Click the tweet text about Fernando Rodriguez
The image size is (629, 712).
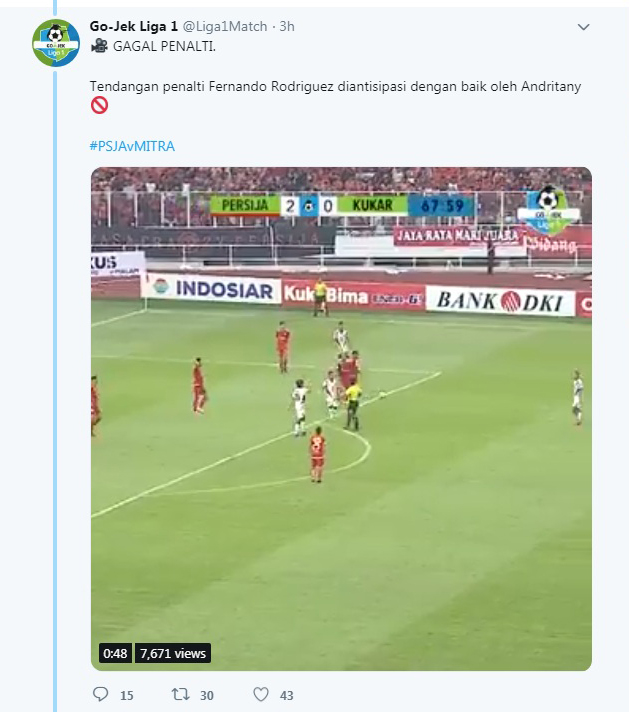(x=335, y=86)
